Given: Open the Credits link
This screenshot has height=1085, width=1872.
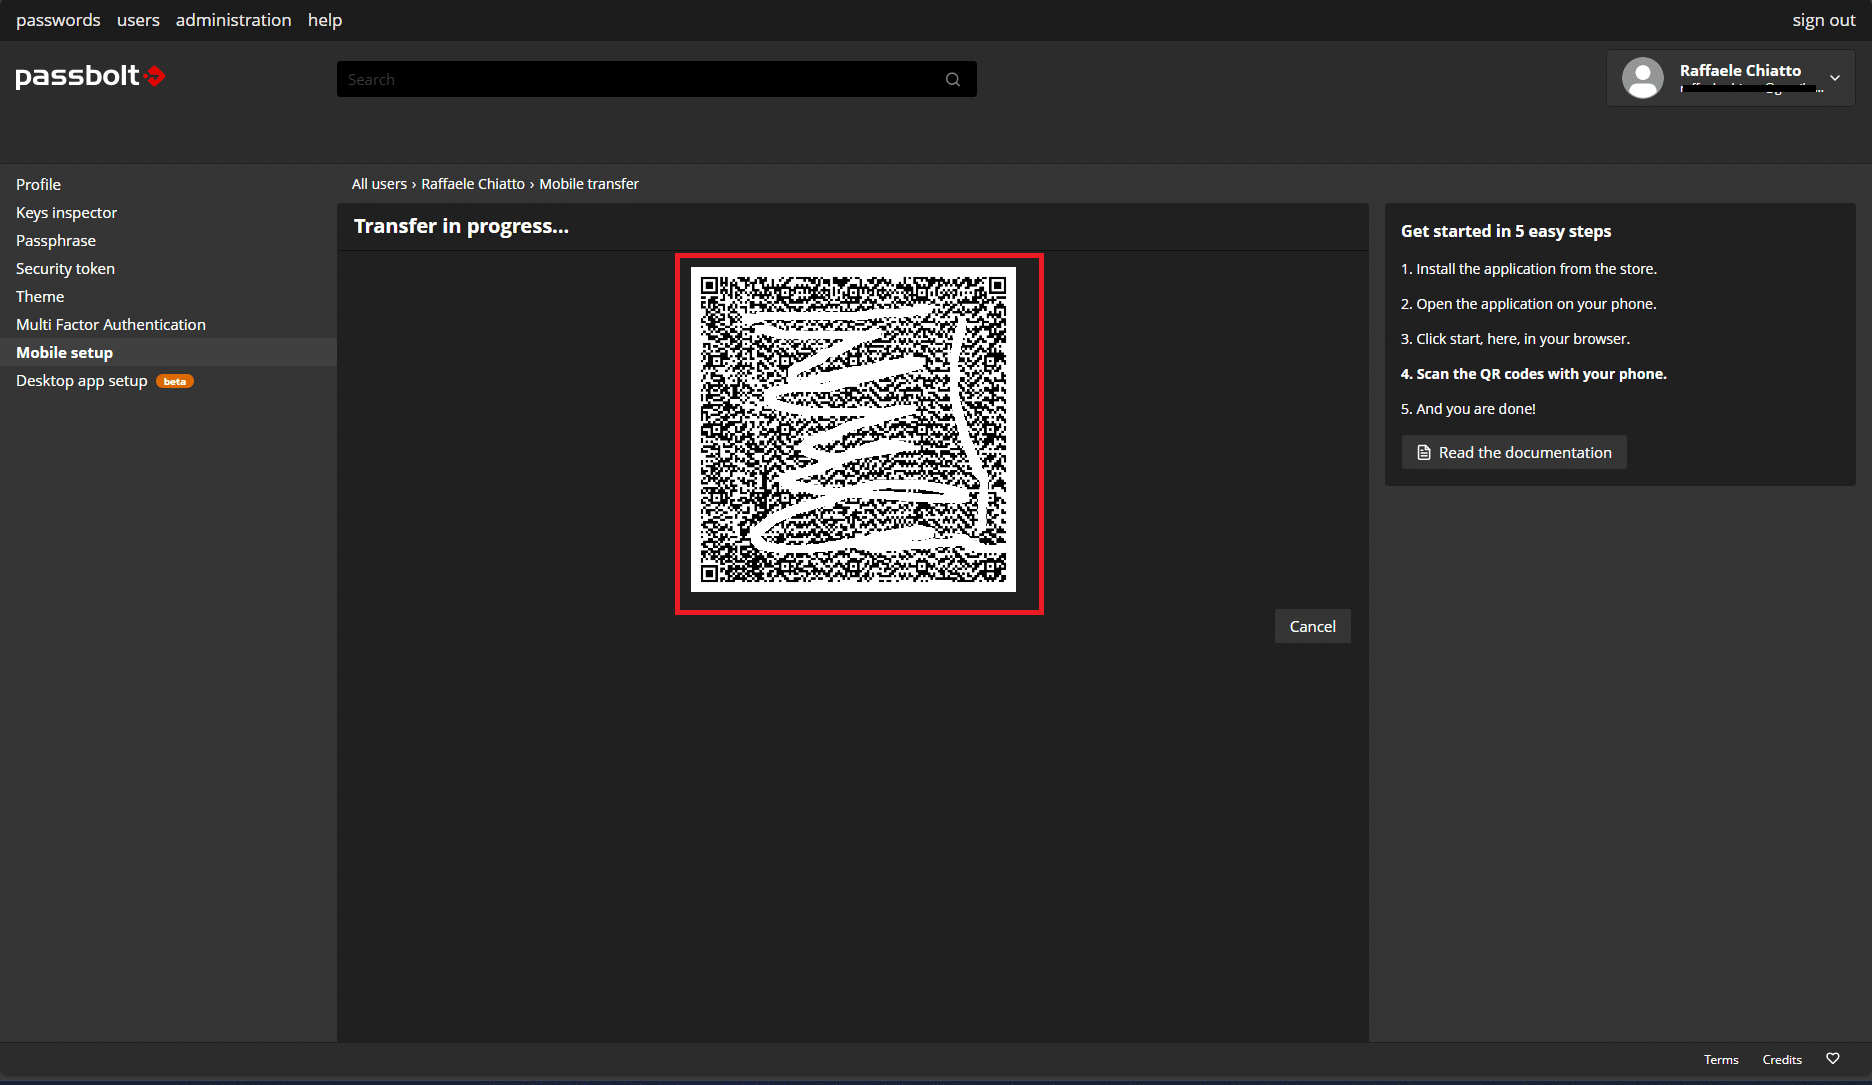Looking at the screenshot, I should pos(1782,1059).
